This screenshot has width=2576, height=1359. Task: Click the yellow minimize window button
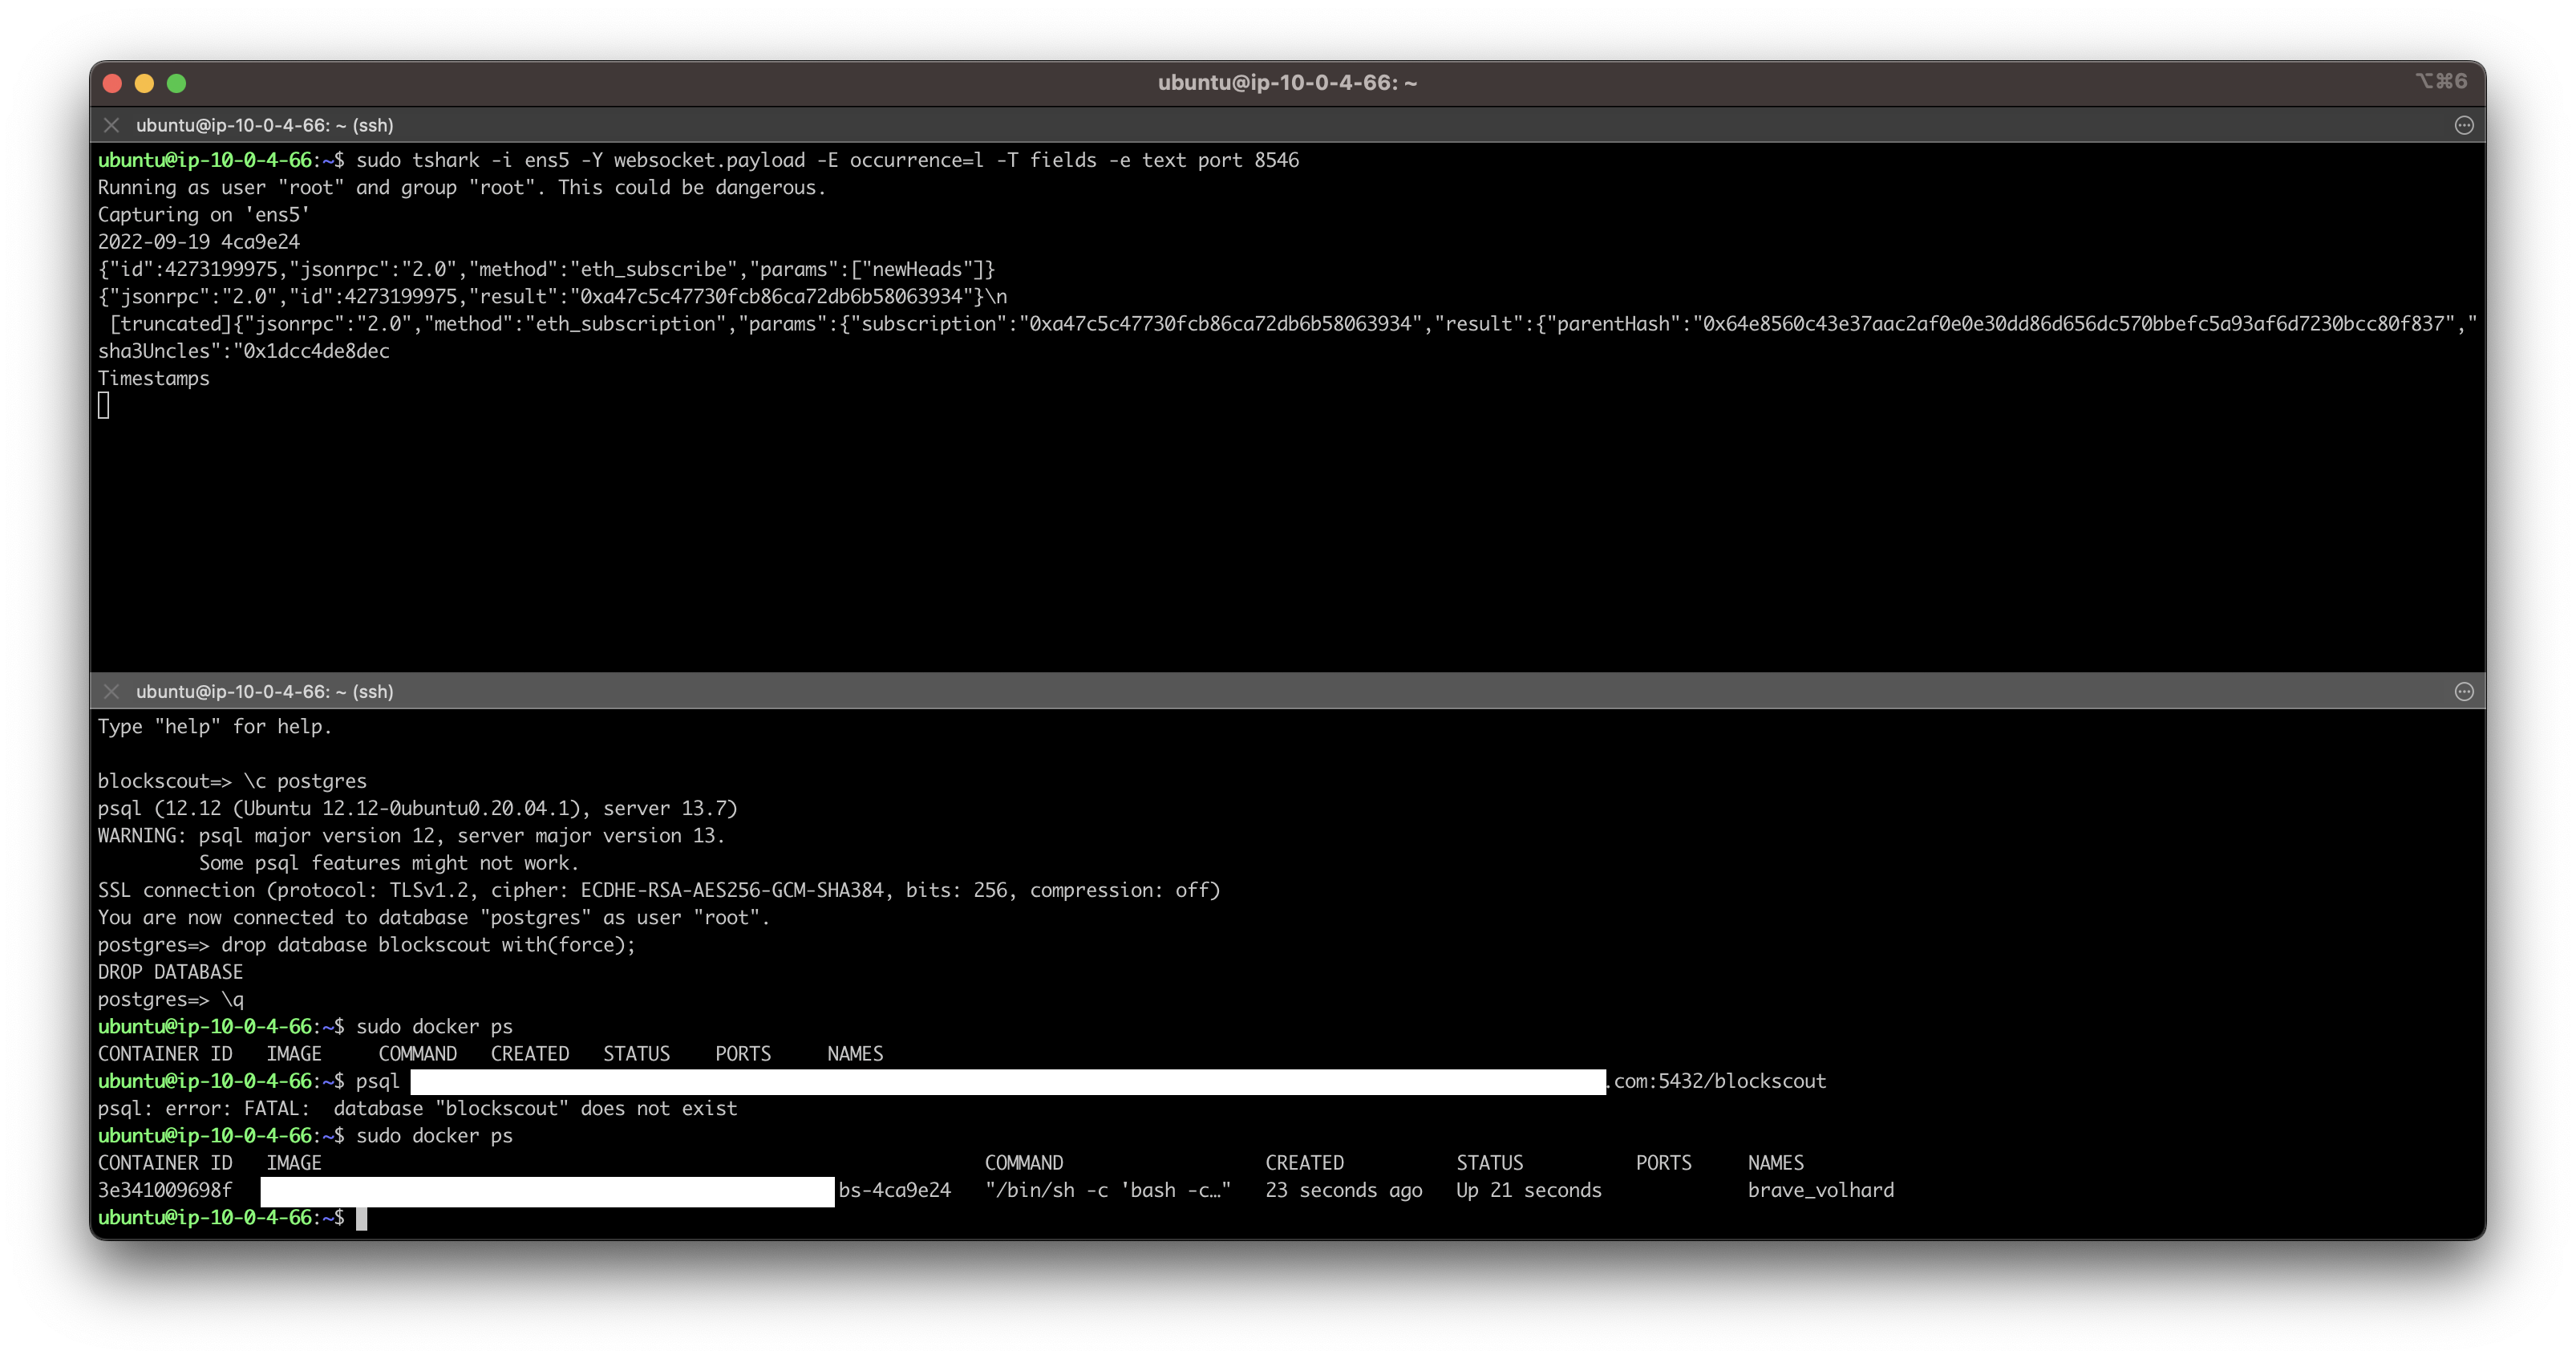144,83
